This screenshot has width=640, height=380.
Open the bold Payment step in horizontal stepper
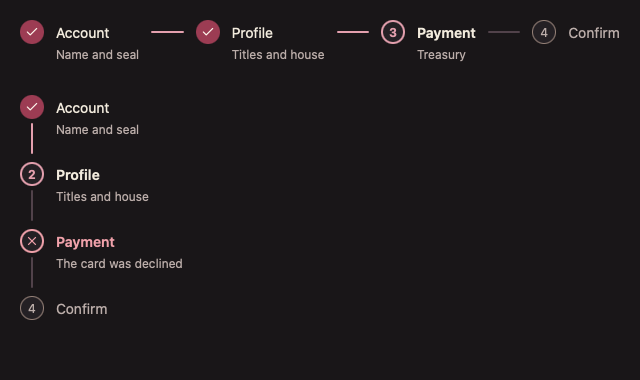(446, 33)
